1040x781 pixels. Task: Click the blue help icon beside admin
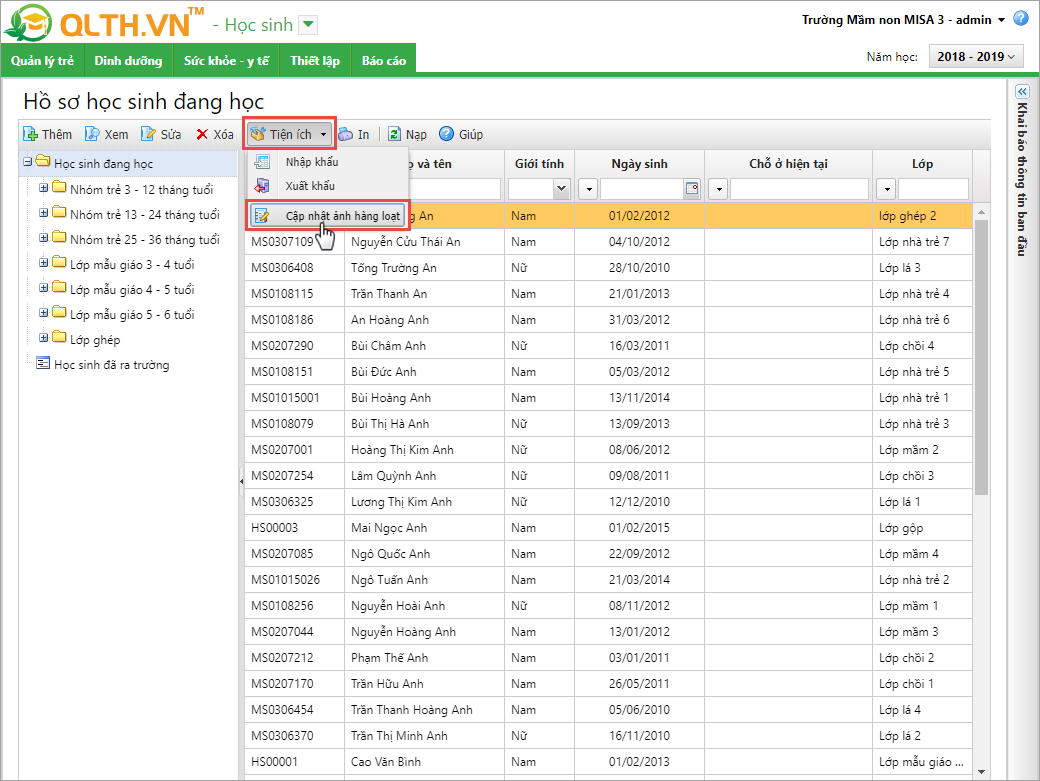point(1021,19)
